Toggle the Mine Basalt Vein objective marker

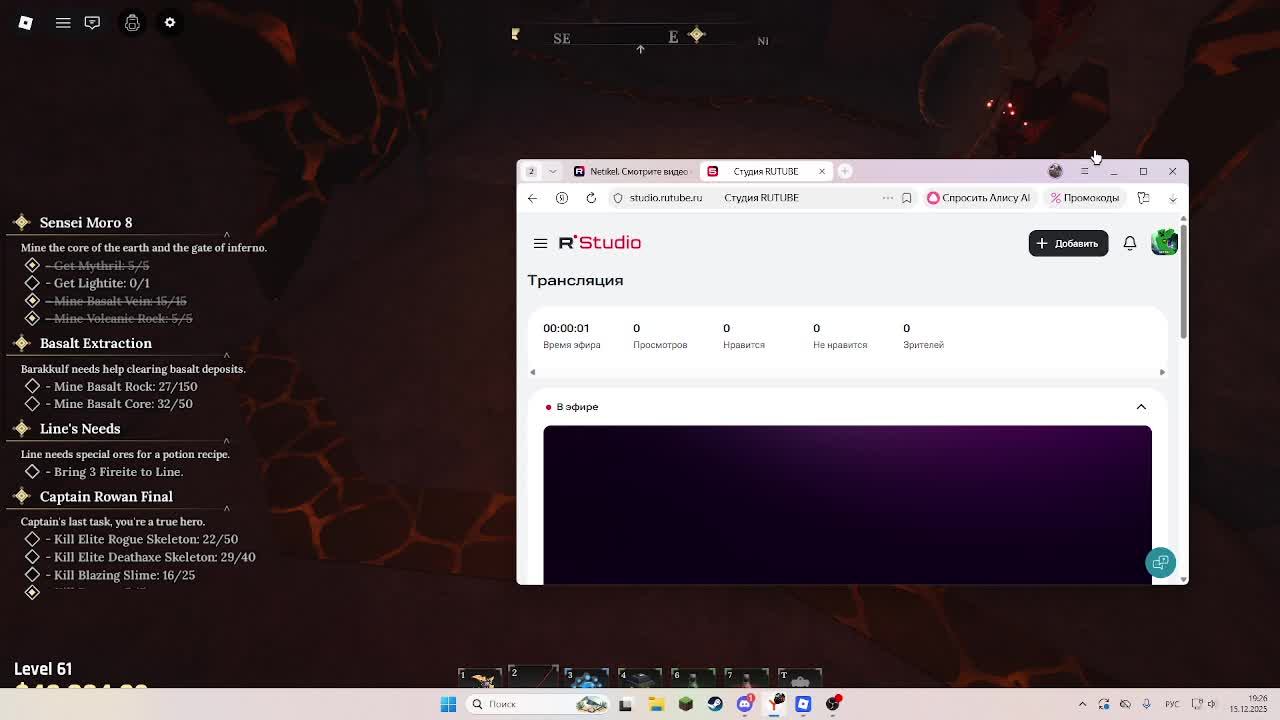click(x=32, y=300)
